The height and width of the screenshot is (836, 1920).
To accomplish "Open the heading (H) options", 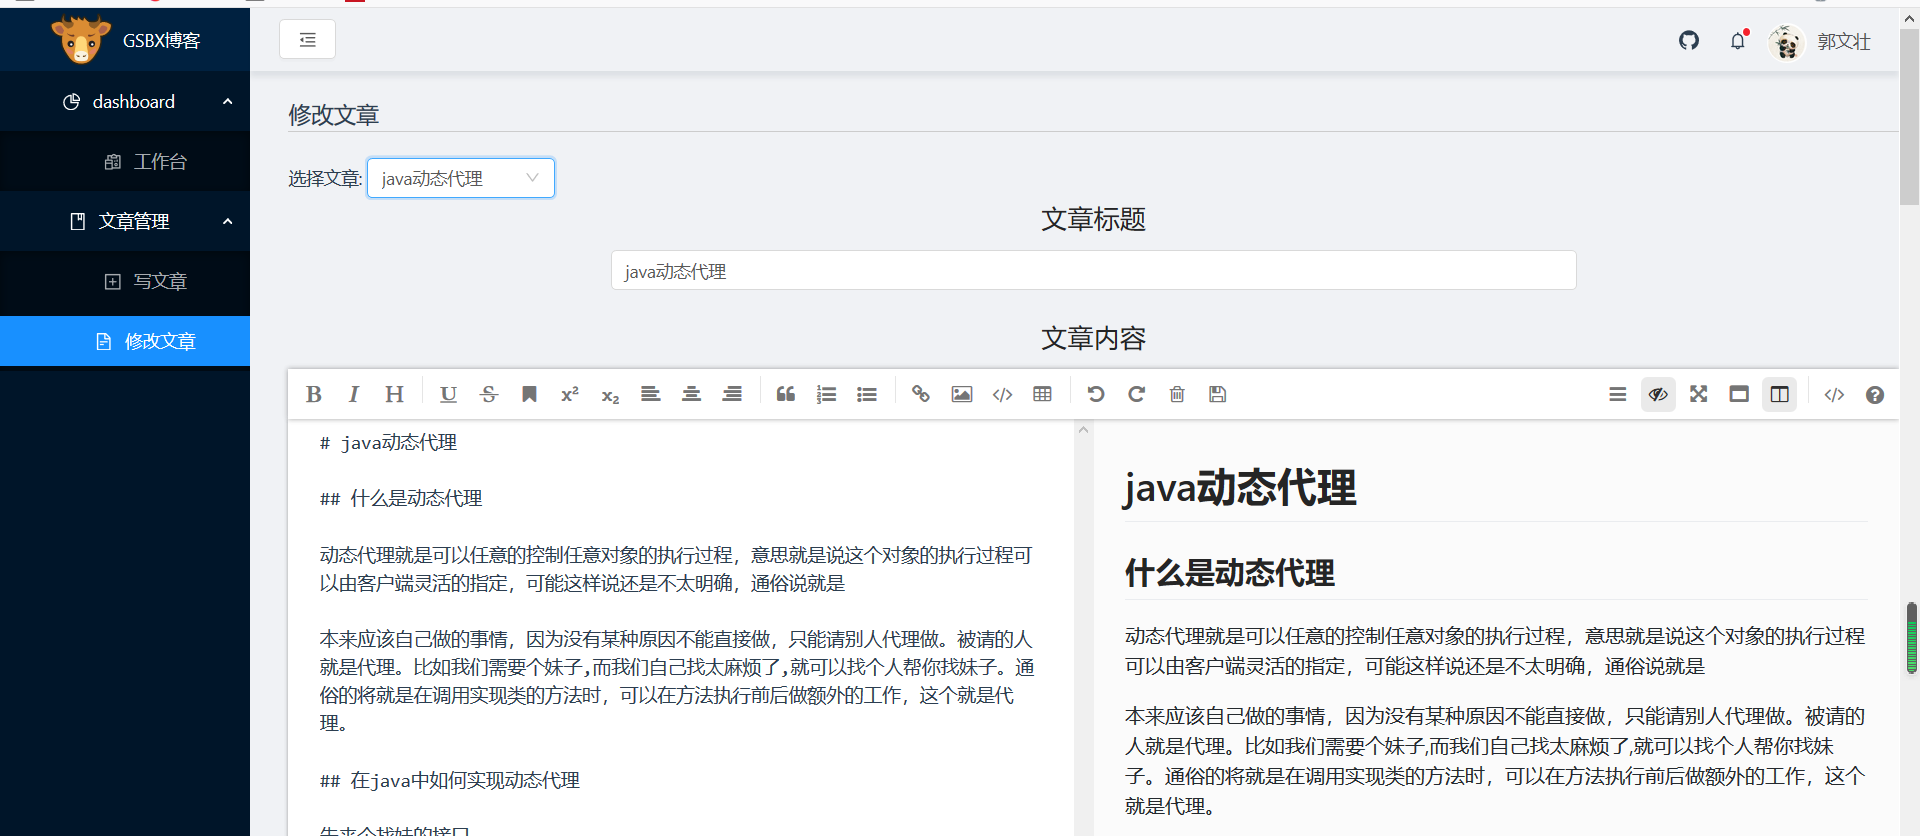I will (395, 394).
